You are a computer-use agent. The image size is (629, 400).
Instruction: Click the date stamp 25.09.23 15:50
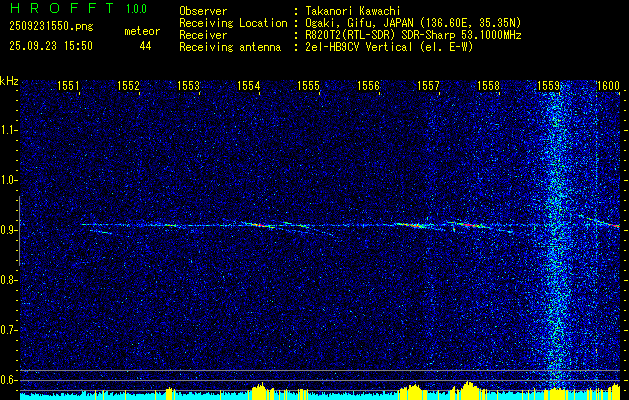[x=51, y=46]
